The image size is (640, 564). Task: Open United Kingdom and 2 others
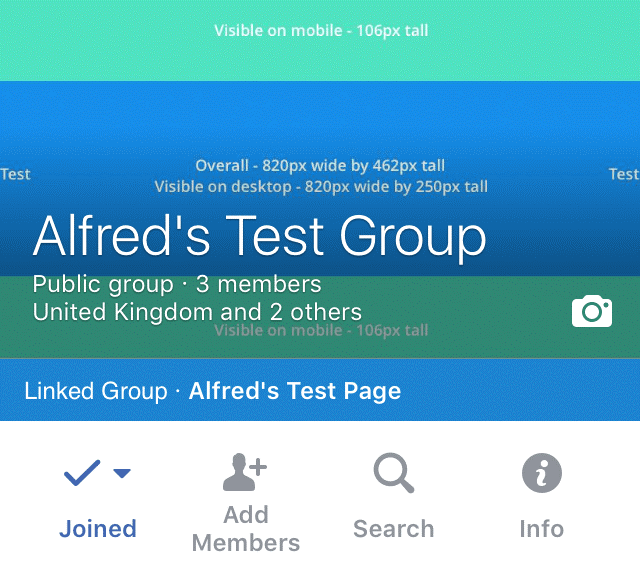(x=197, y=312)
